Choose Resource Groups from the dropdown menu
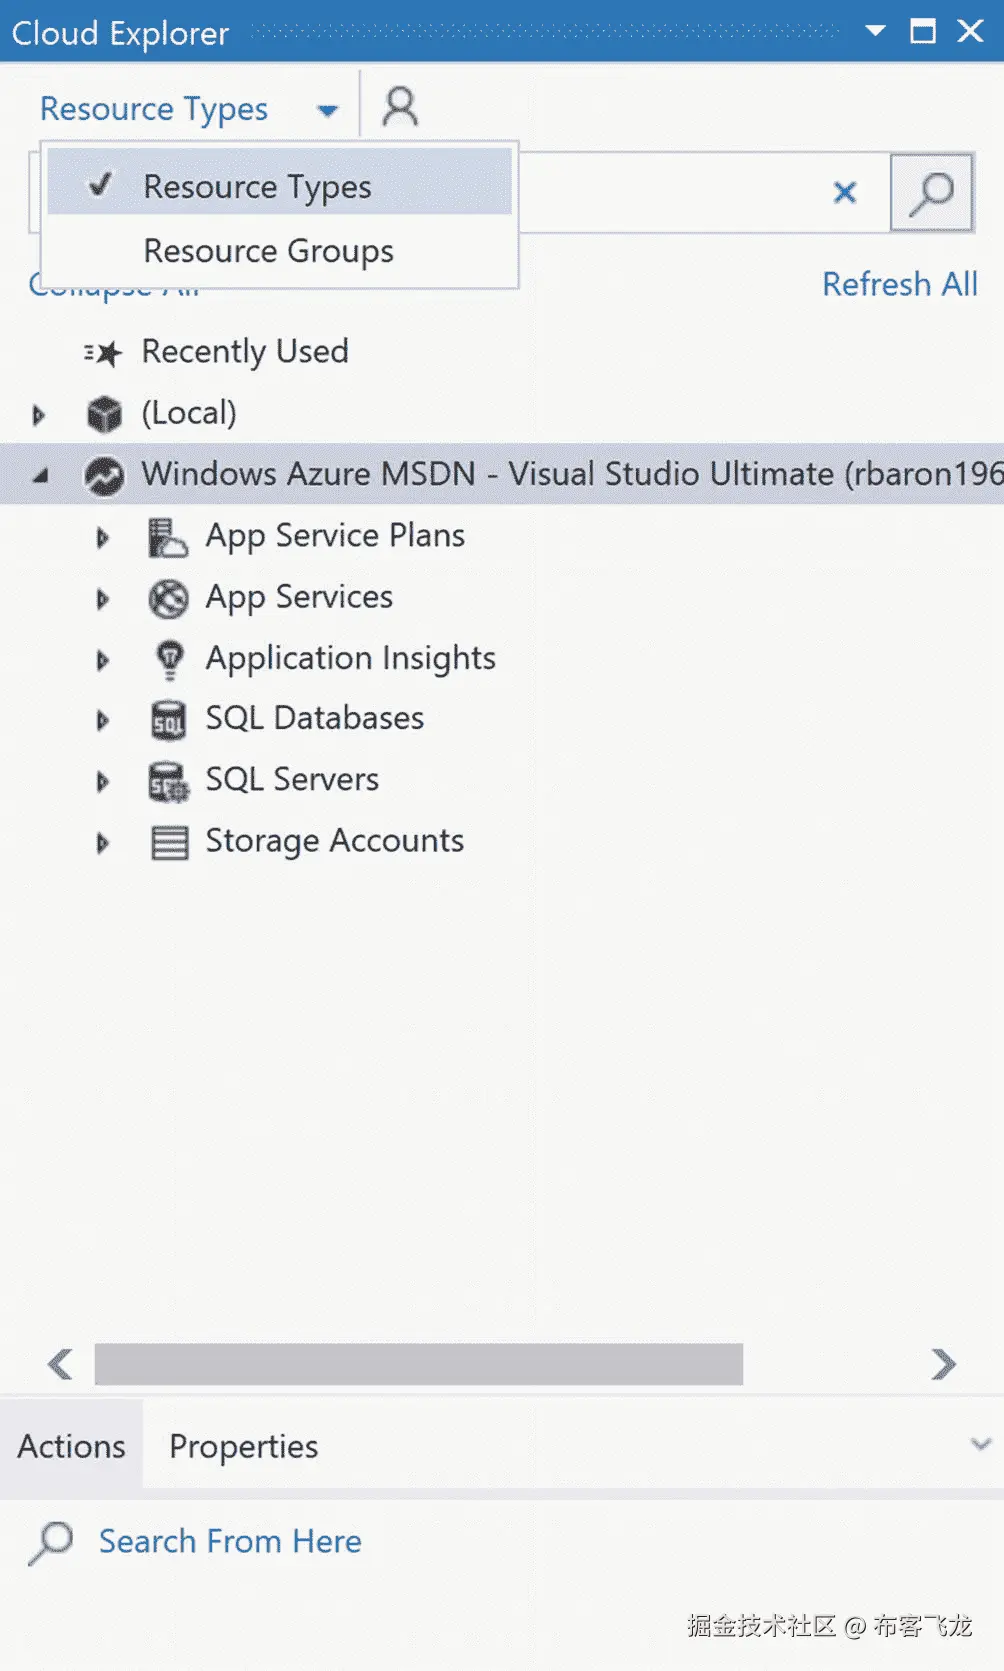The image size is (1004, 1671). (x=268, y=251)
